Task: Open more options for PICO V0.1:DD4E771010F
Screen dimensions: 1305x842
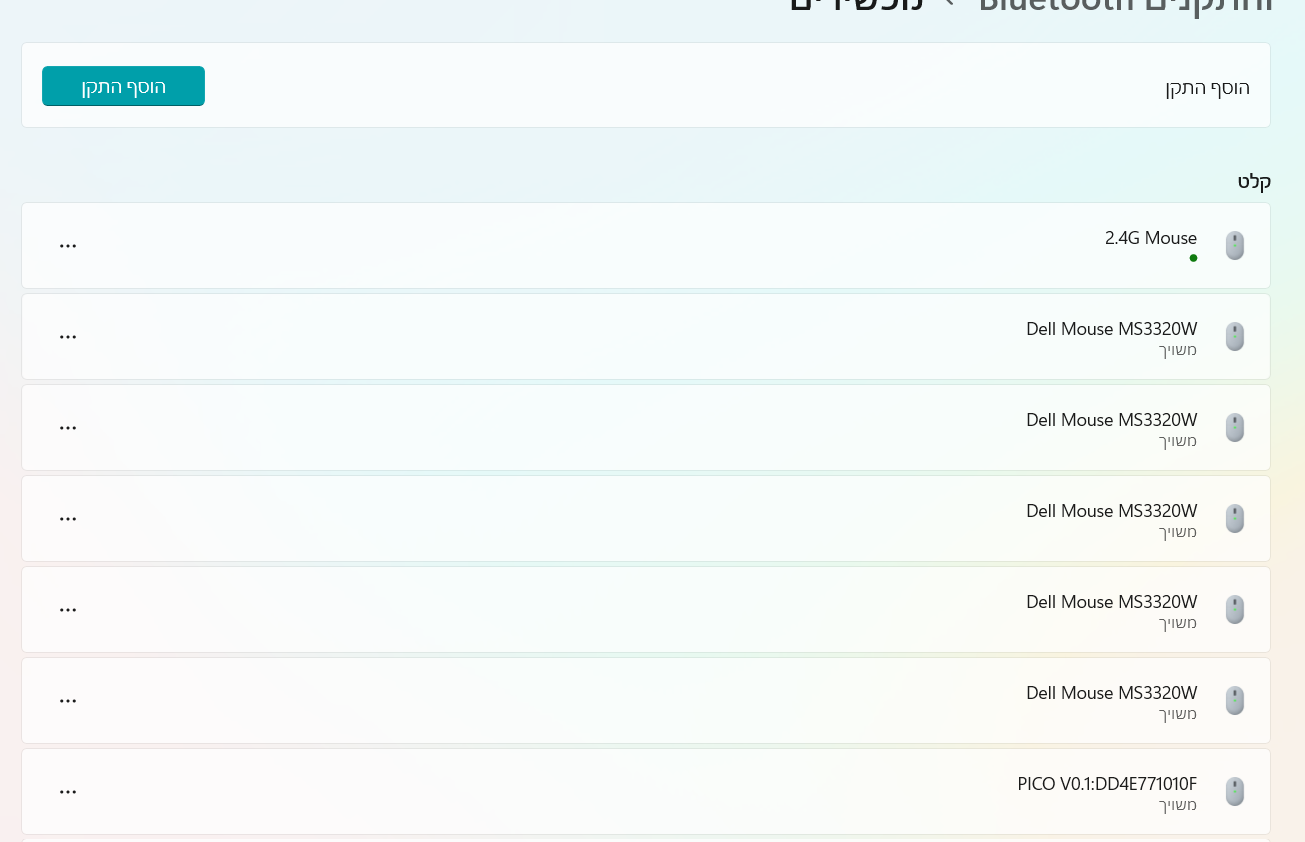Action: [68, 792]
